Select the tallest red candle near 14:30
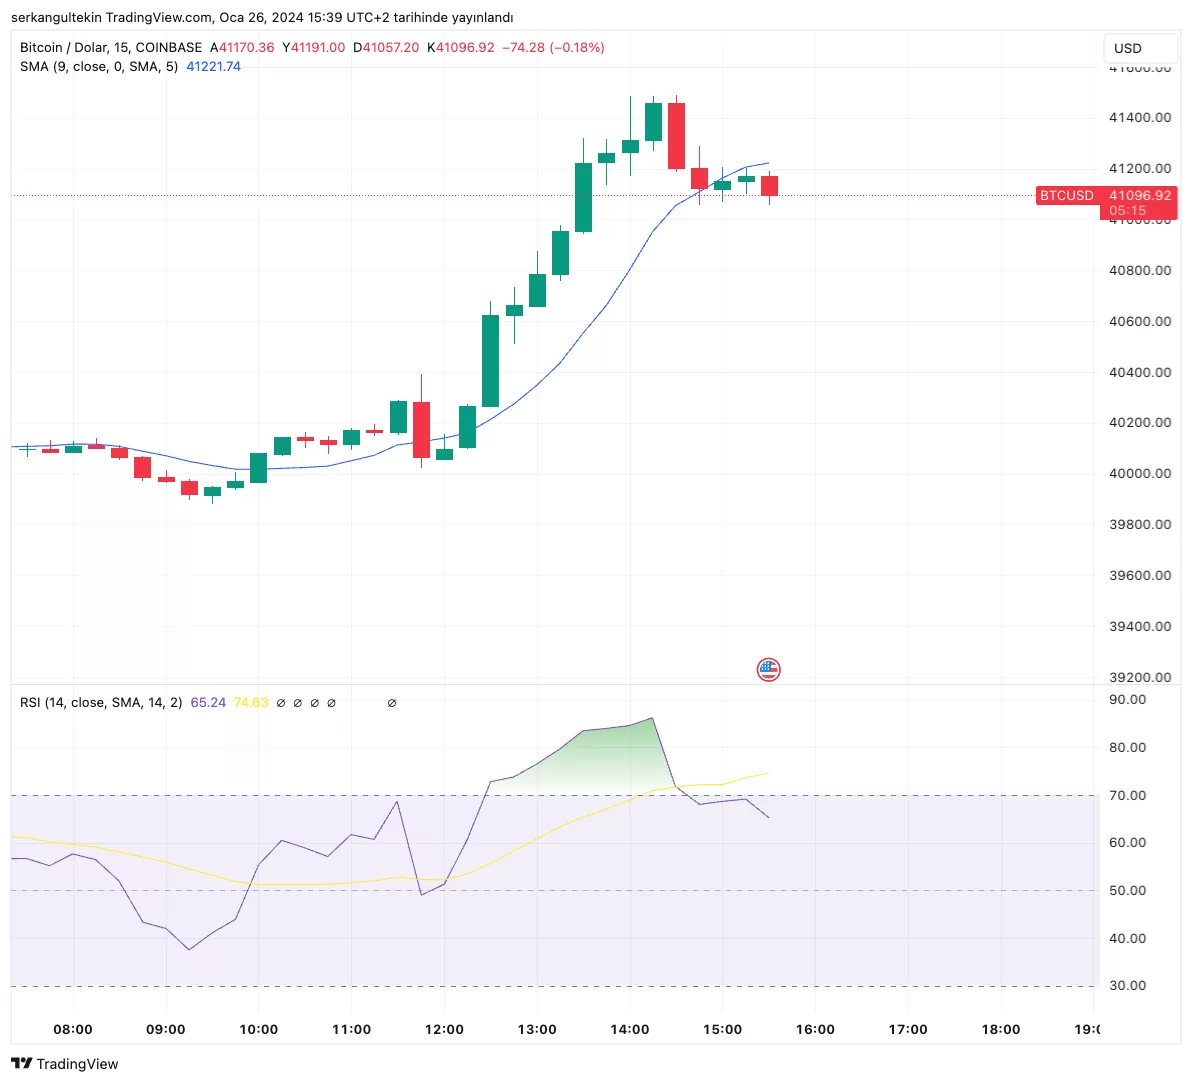This screenshot has height=1083, width=1192. 677,135
